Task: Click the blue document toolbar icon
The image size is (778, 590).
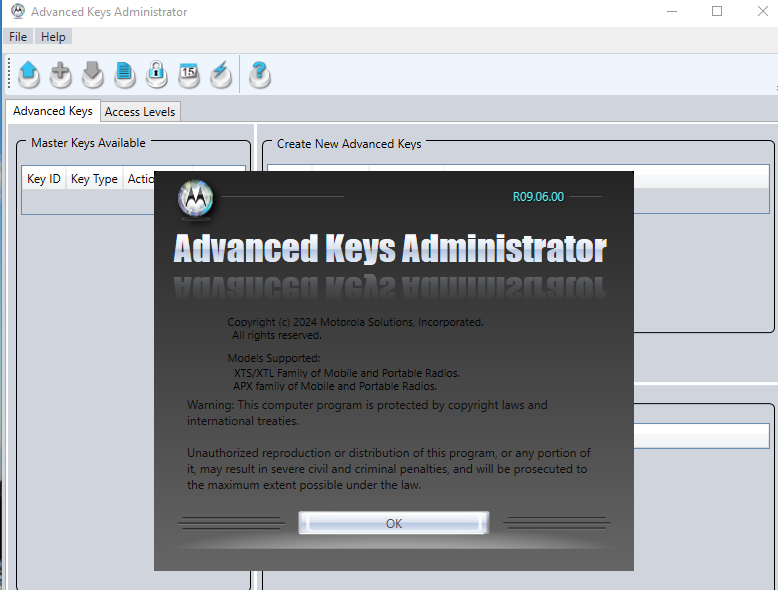Action: [x=125, y=74]
